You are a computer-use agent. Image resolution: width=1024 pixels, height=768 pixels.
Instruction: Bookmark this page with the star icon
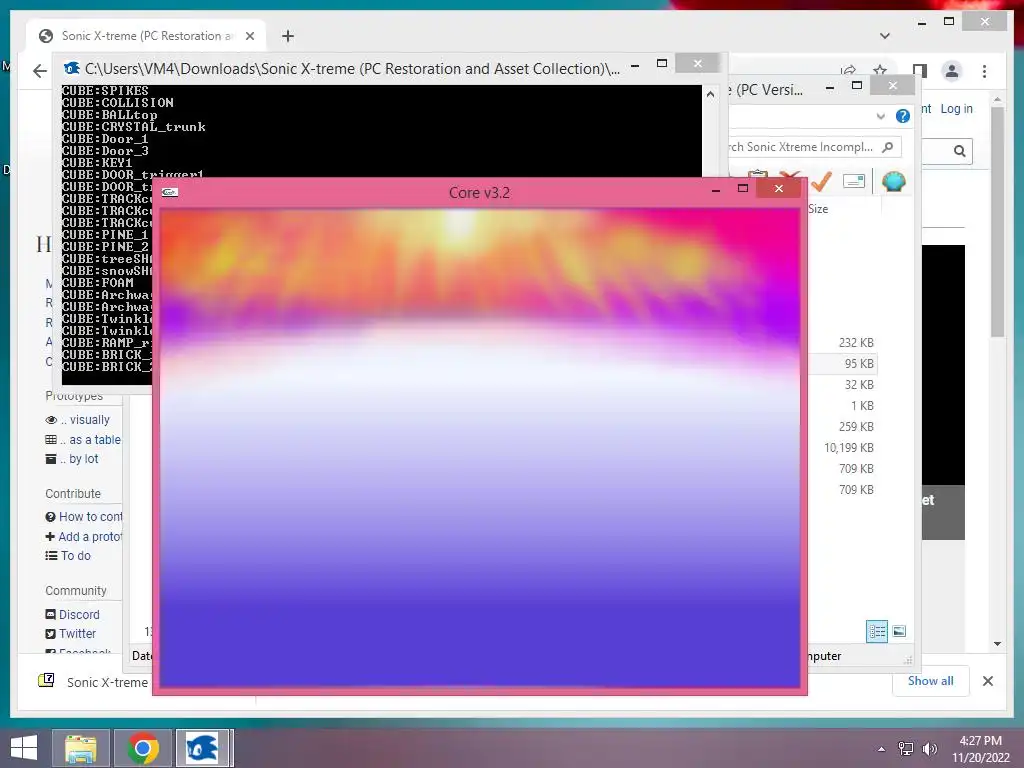[x=880, y=71]
